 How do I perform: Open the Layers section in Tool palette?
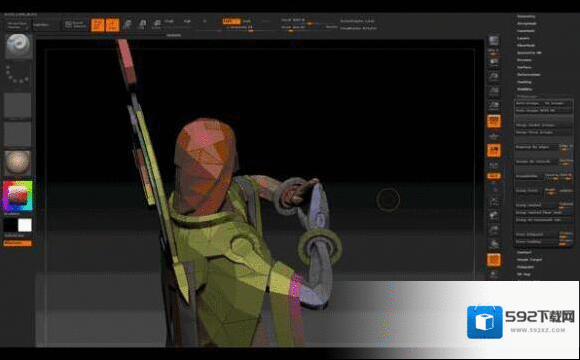[x=523, y=38]
